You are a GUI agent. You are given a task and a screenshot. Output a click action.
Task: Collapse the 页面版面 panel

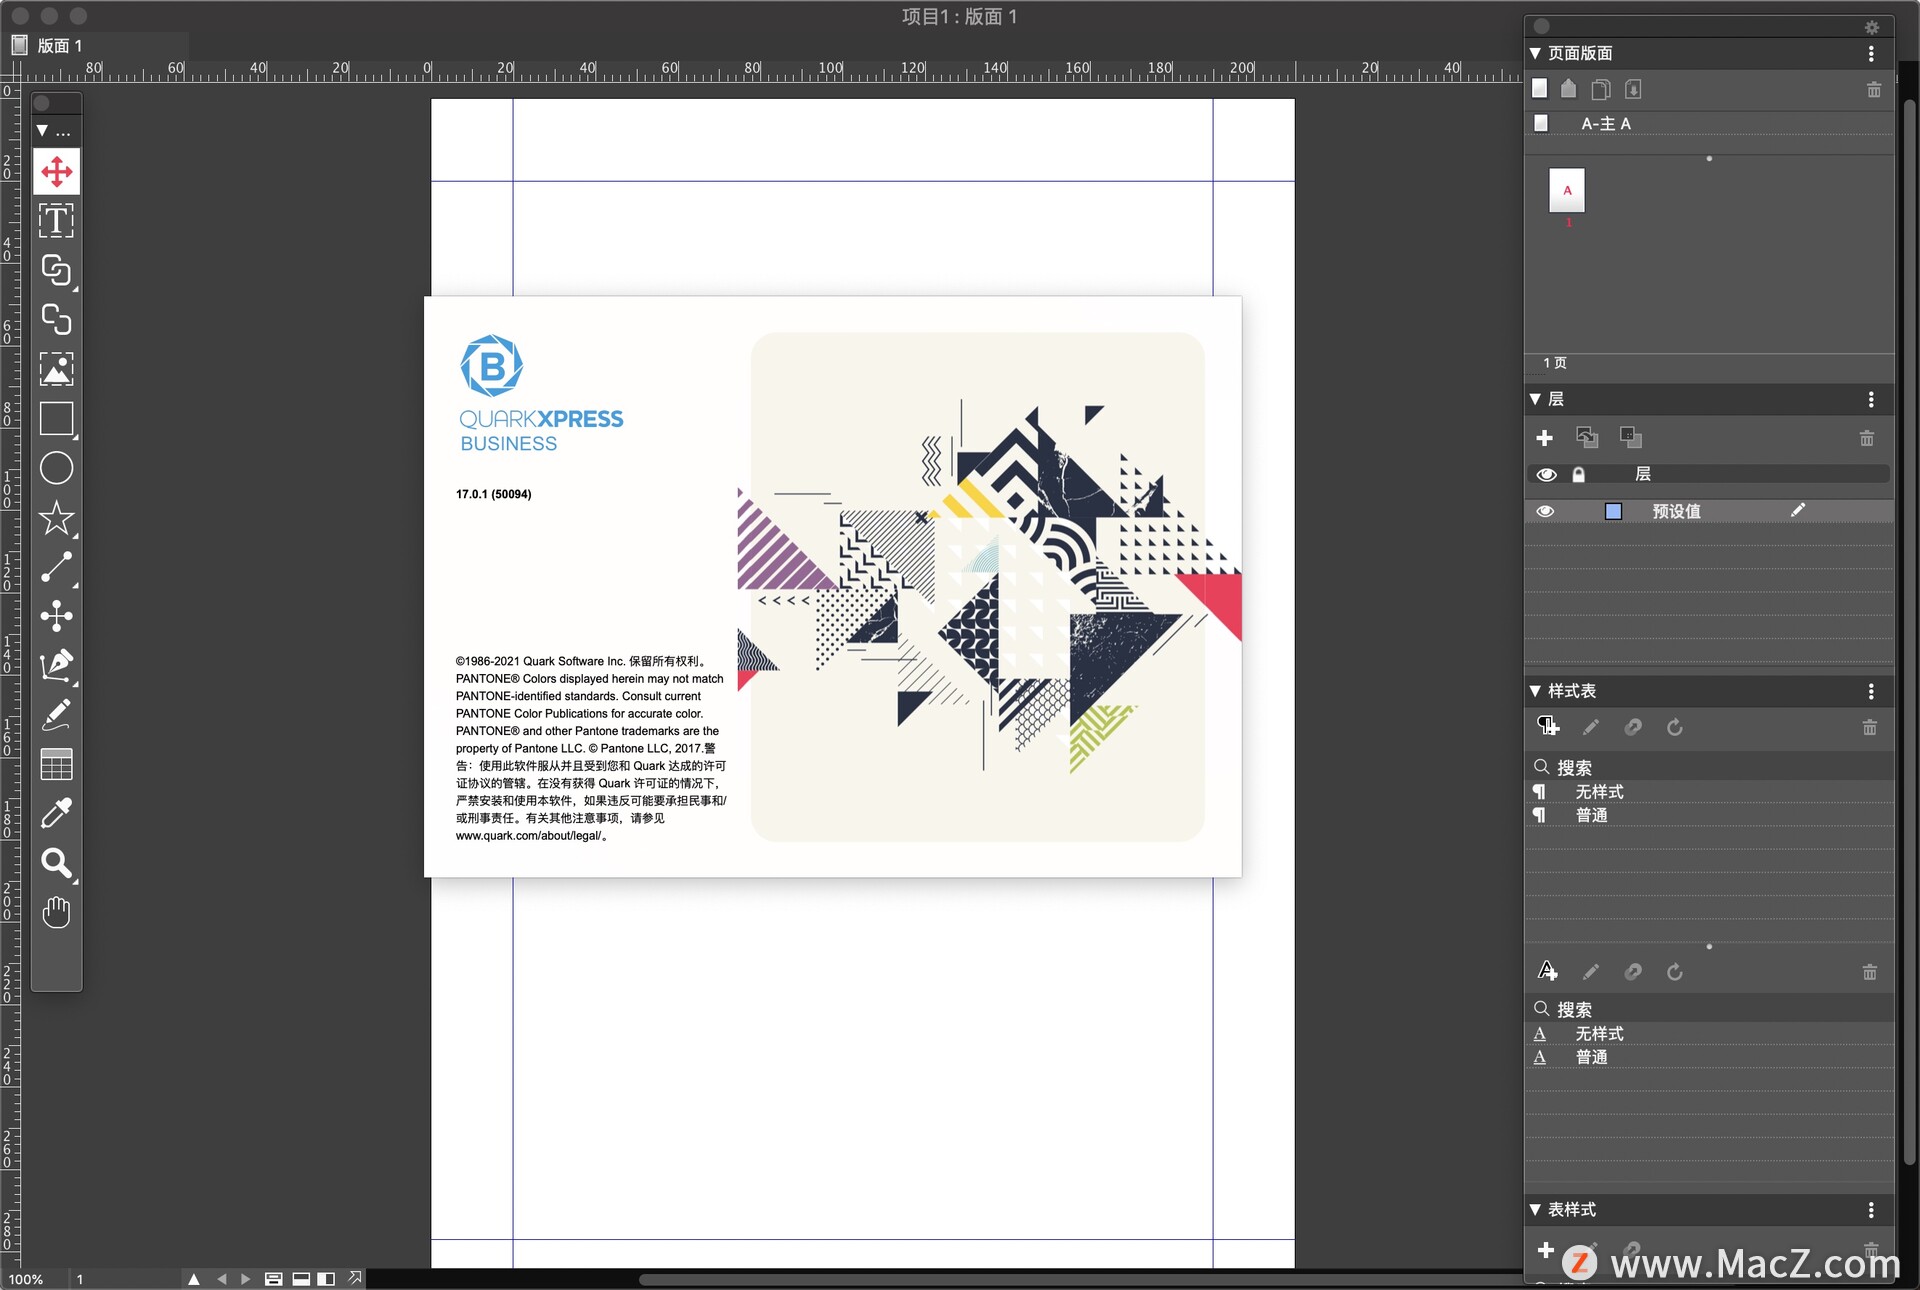[x=1537, y=53]
